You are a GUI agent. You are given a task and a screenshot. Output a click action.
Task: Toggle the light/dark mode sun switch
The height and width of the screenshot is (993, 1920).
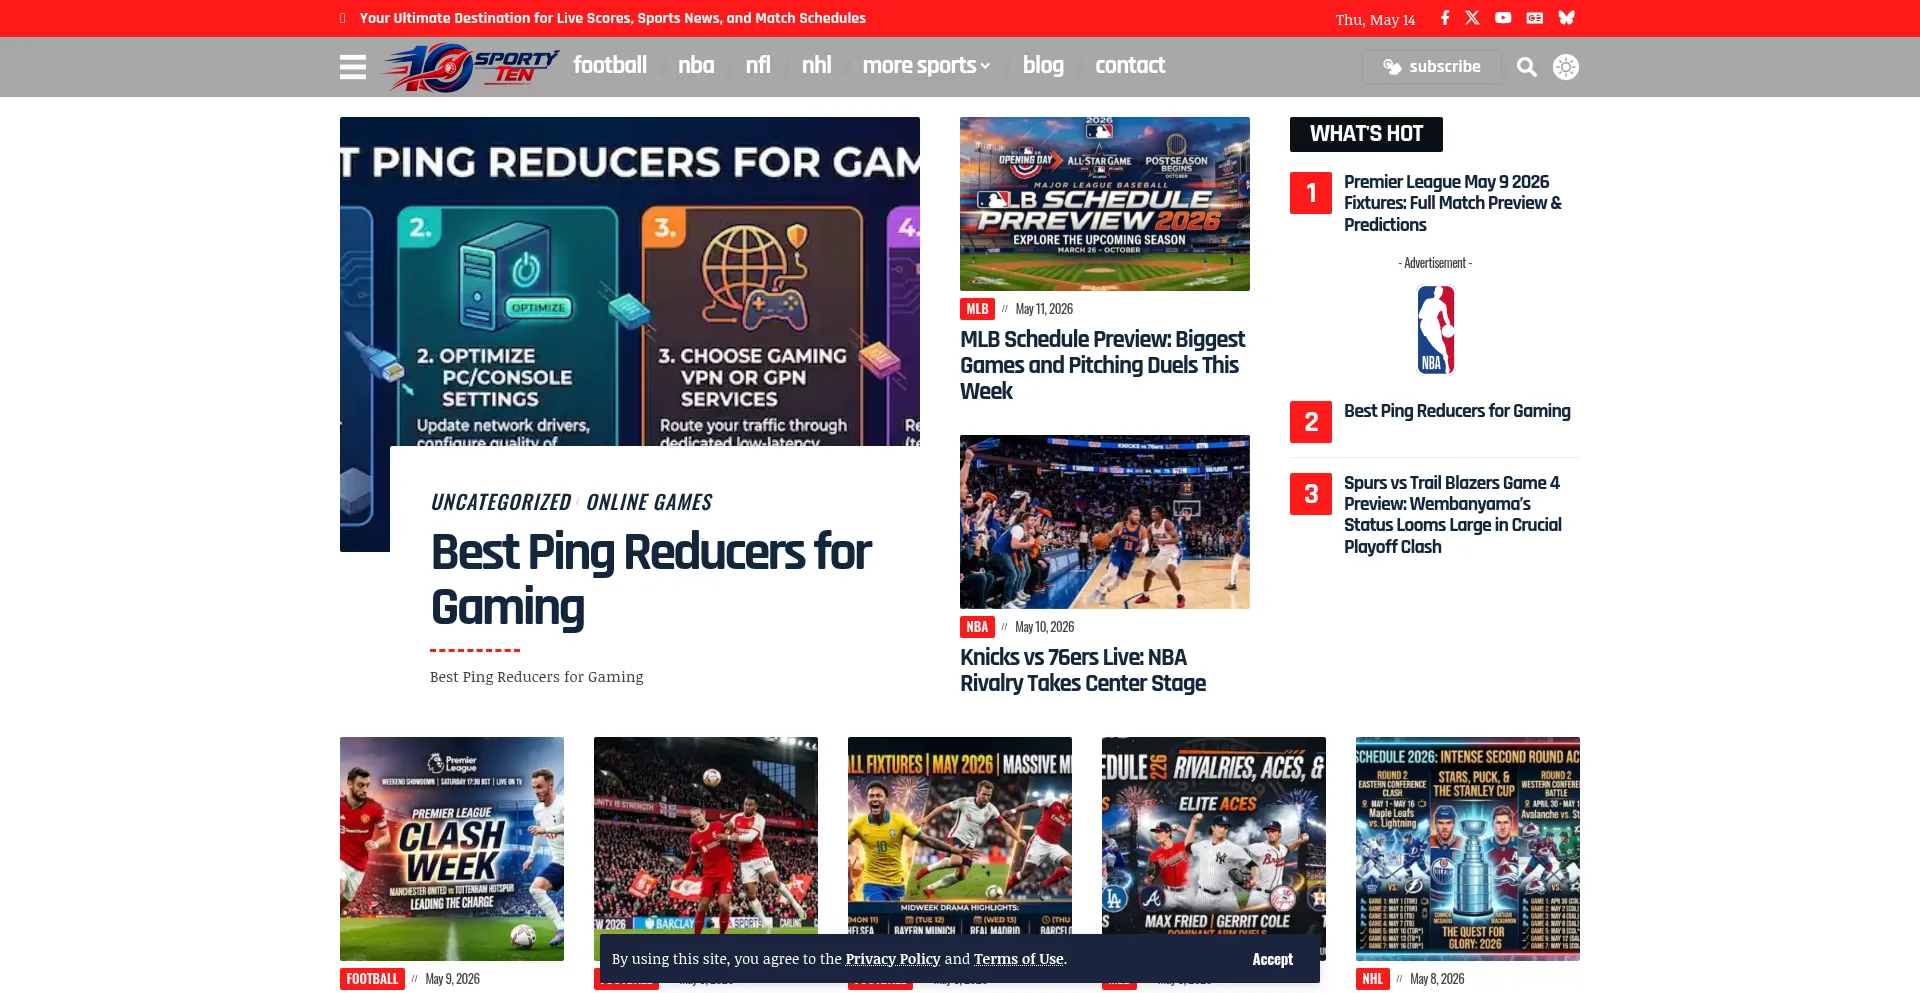pyautogui.click(x=1566, y=67)
